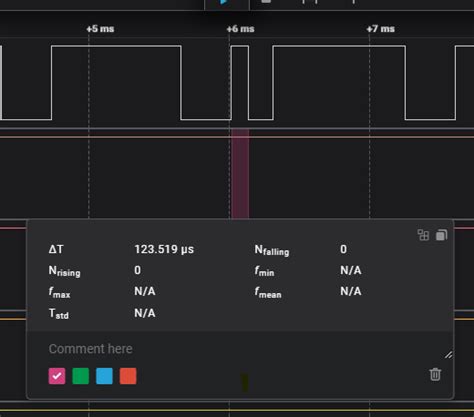Click the Comment here text field
Screen dimensions: 474x417
pos(240,349)
